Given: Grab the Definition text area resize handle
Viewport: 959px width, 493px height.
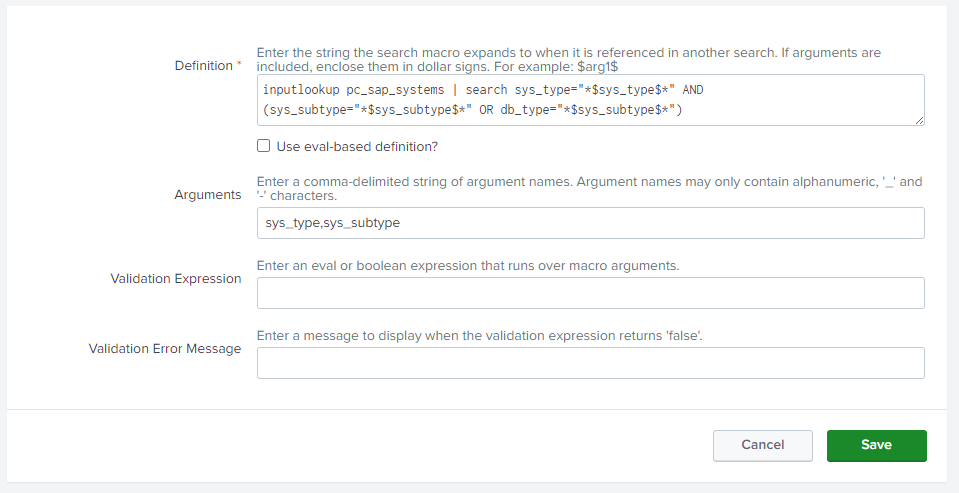Looking at the screenshot, I should click(918, 119).
